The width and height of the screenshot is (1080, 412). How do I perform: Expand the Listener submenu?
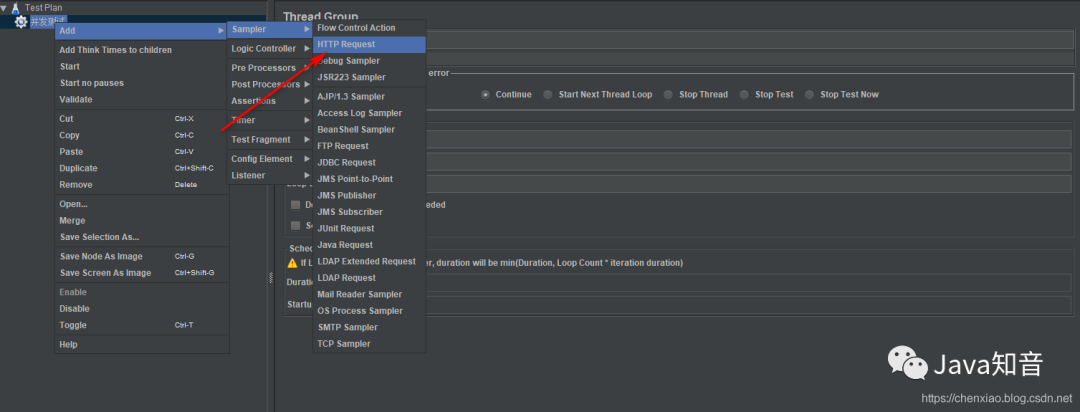click(x=270, y=175)
